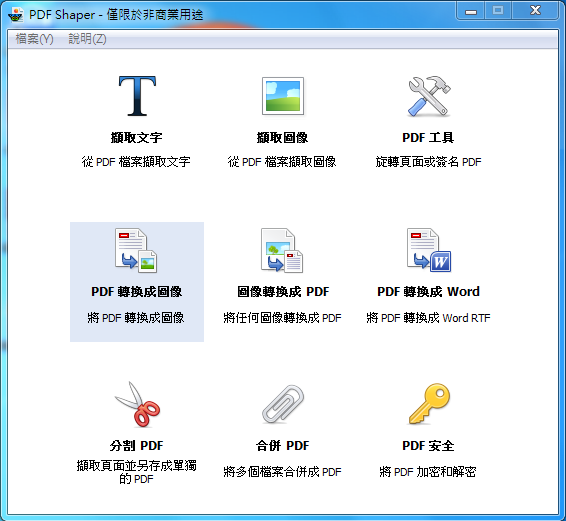The image size is (566, 521).
Task: Open the 檔案(Y) menu
Action: 34,39
